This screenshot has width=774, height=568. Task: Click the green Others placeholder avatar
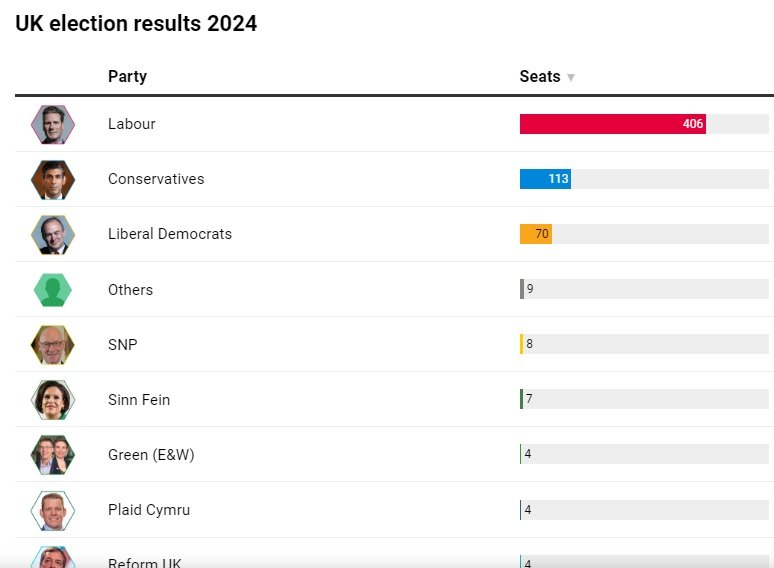pyautogui.click(x=52, y=290)
